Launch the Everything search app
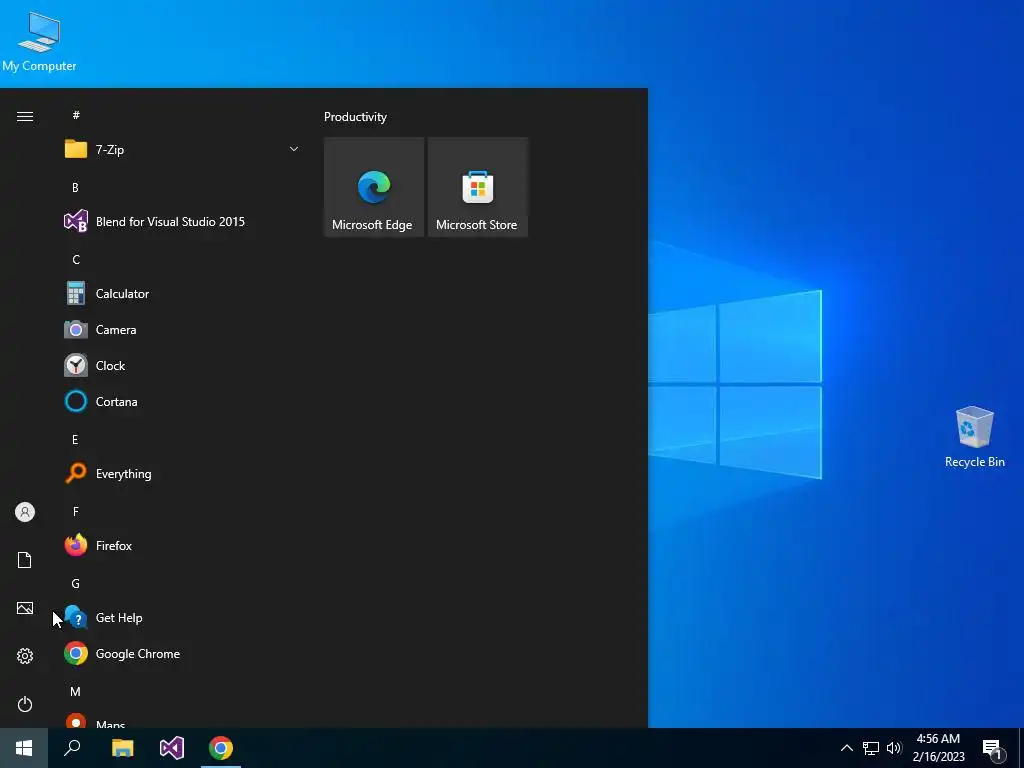Image resolution: width=1024 pixels, height=768 pixels. click(183, 473)
